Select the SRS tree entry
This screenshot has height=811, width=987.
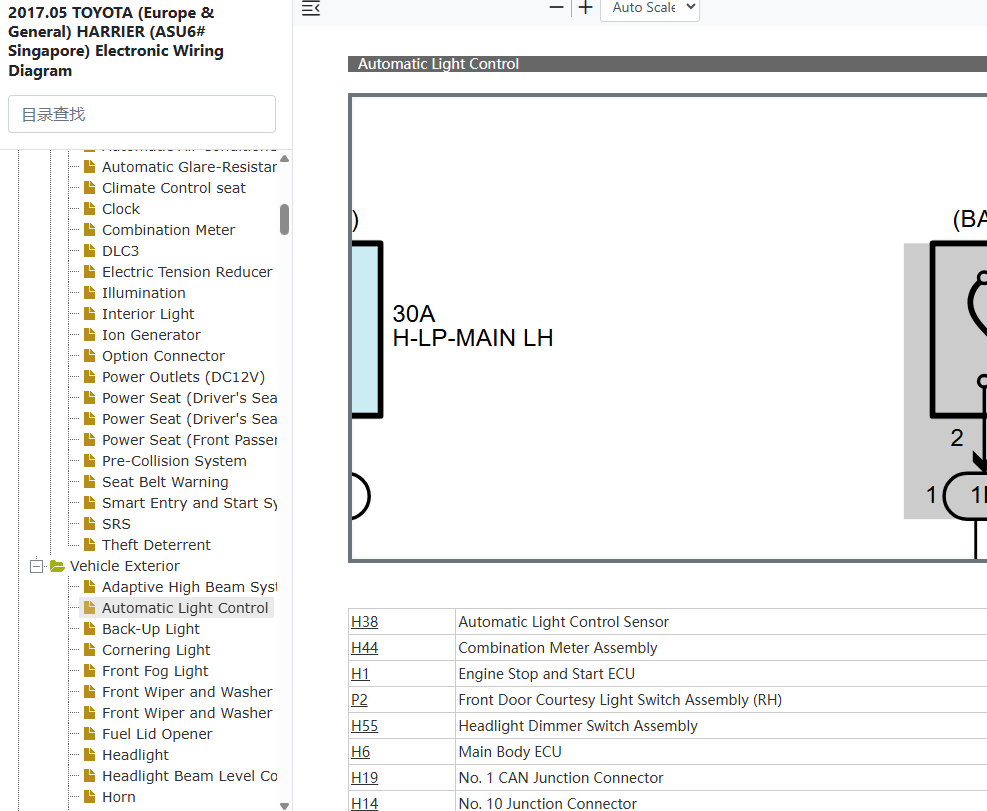(x=116, y=524)
